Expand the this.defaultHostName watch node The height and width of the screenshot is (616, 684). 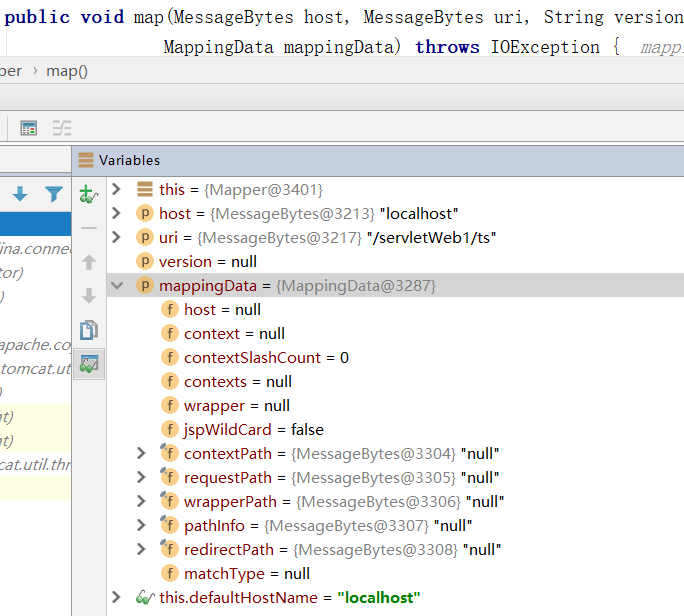116,597
